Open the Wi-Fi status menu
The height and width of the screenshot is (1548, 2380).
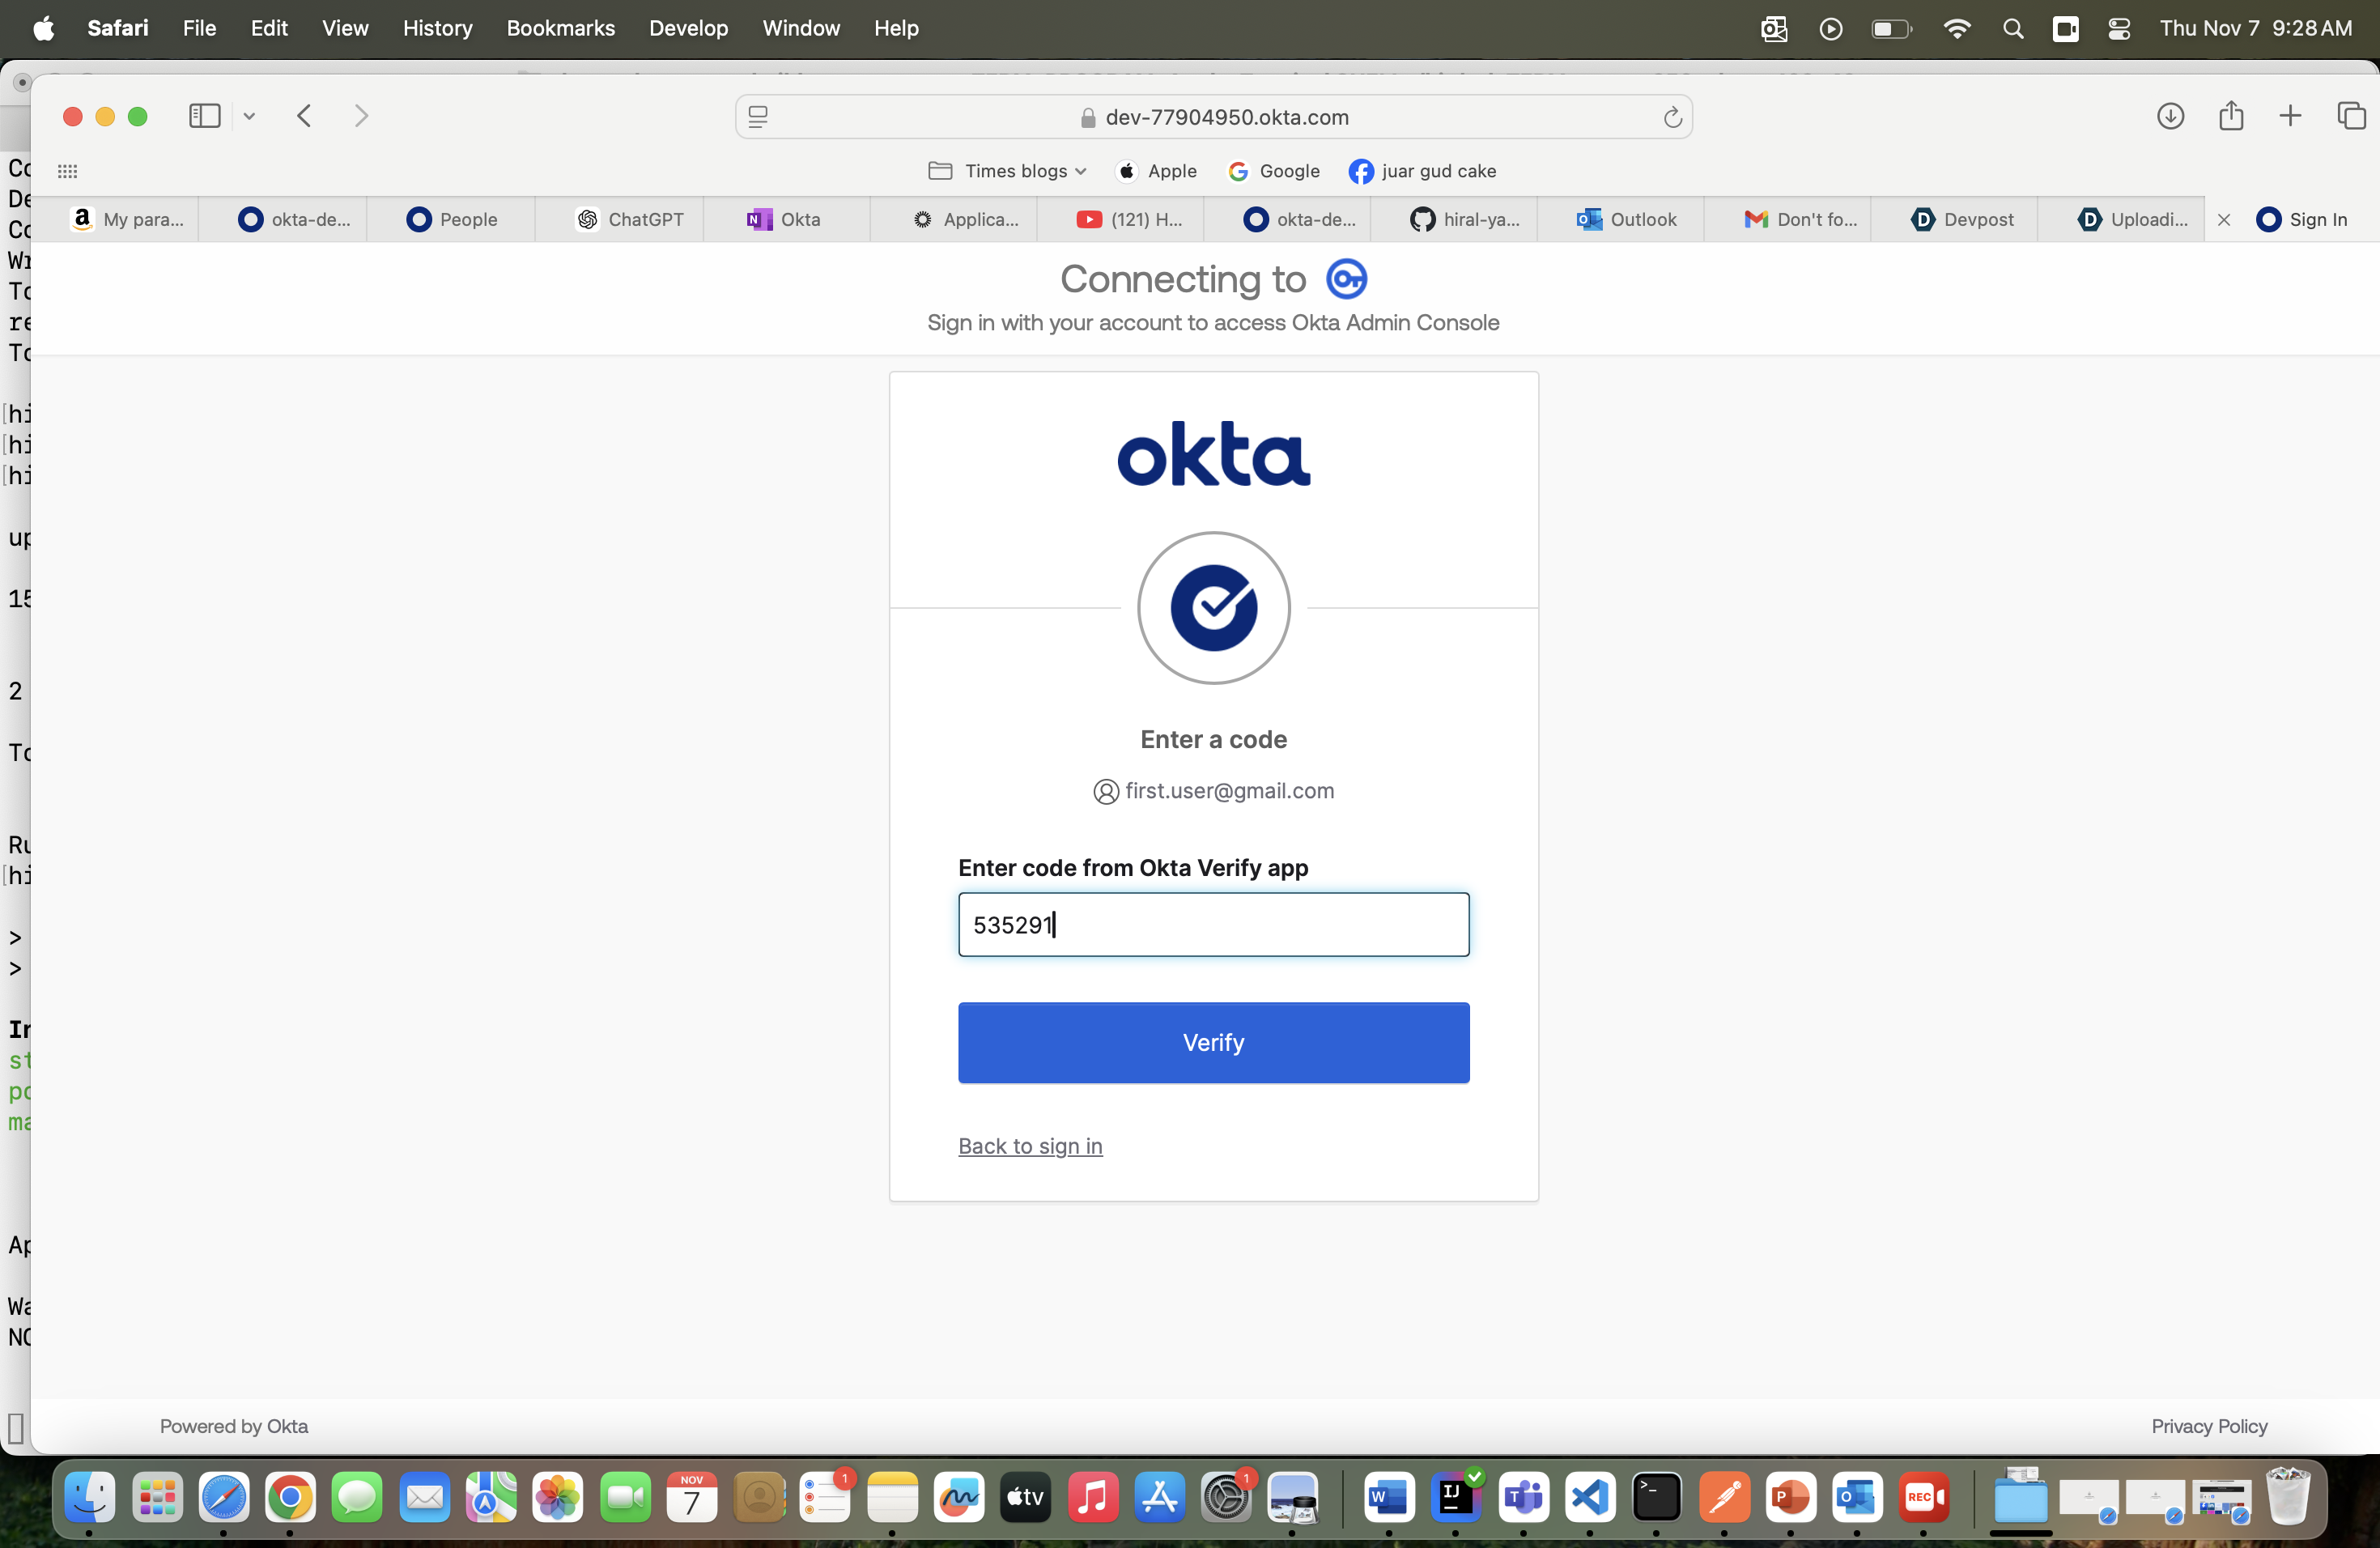pyautogui.click(x=1956, y=28)
